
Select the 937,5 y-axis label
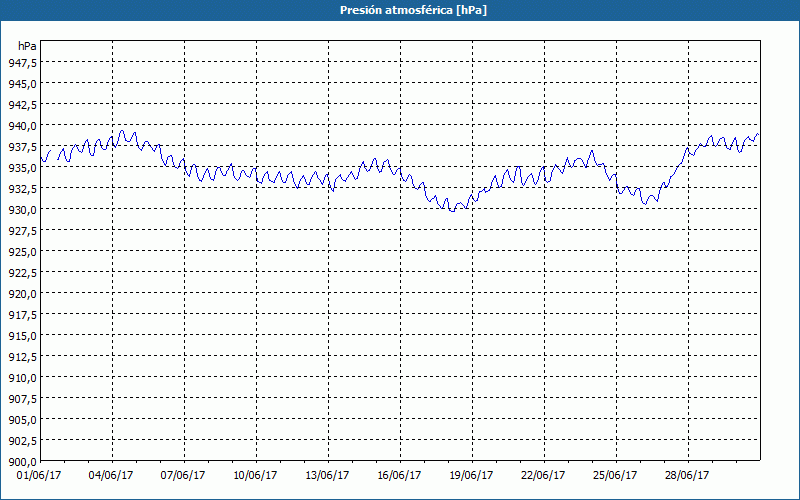pyautogui.click(x=22, y=146)
